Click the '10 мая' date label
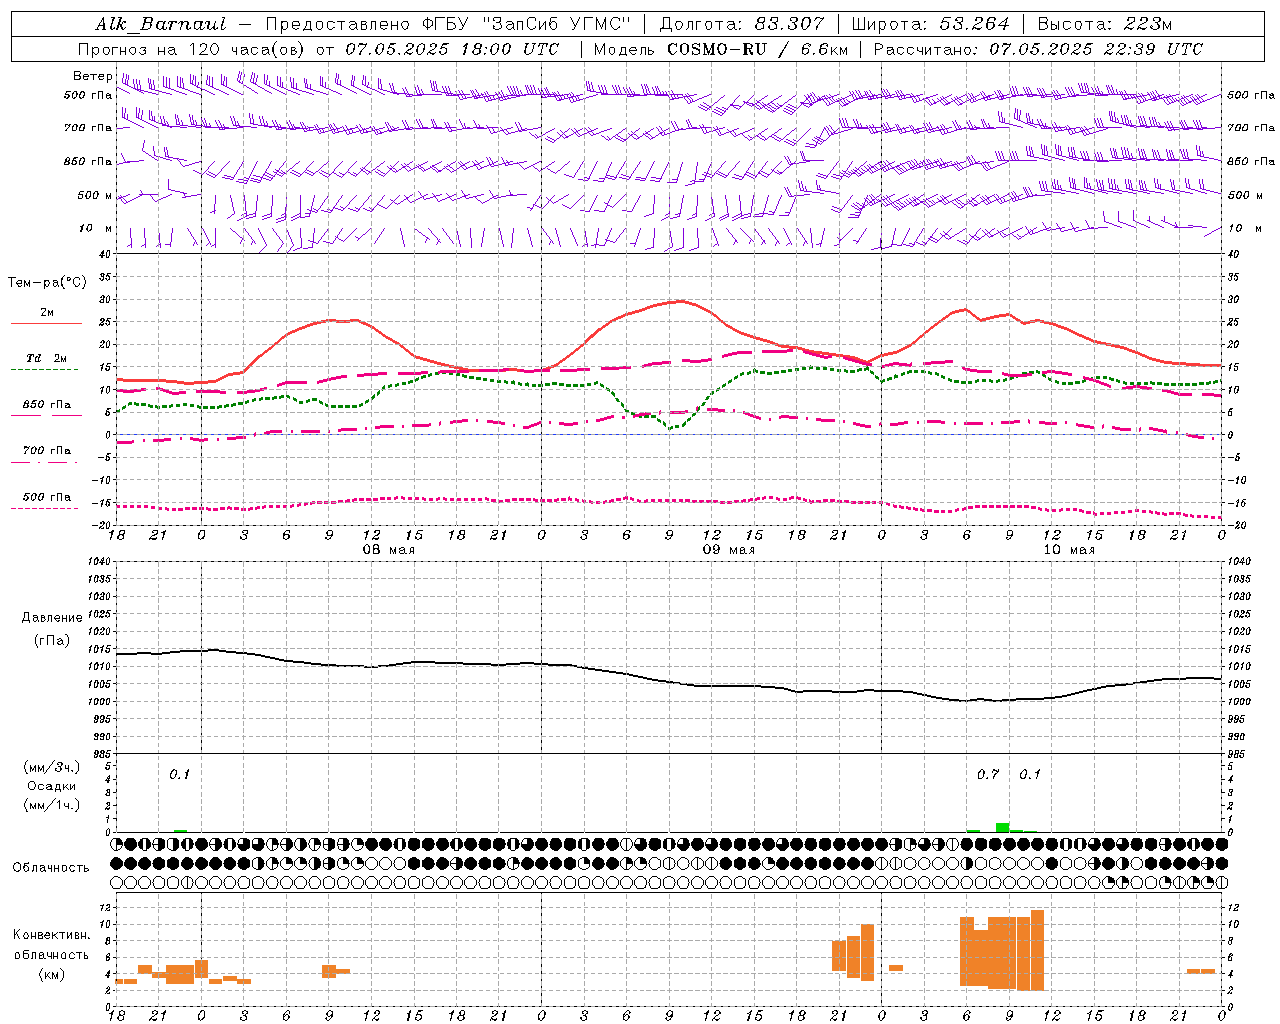Screen dimensions: 1280x1024 (1069, 550)
